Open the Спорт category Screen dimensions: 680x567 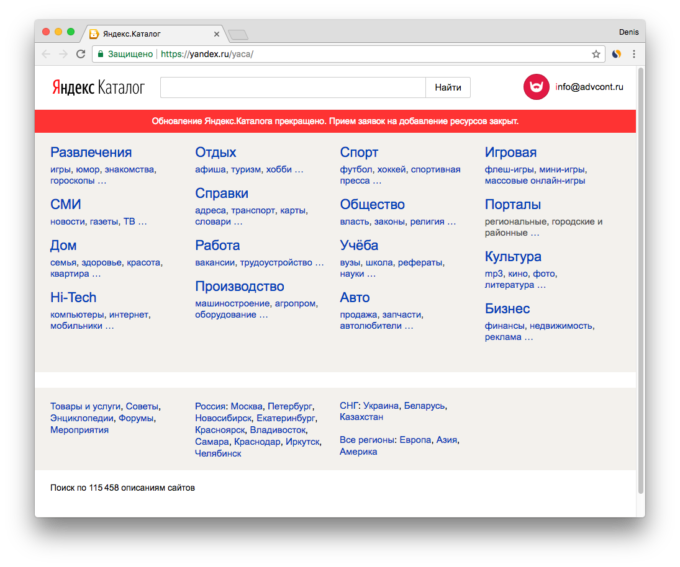(x=359, y=152)
